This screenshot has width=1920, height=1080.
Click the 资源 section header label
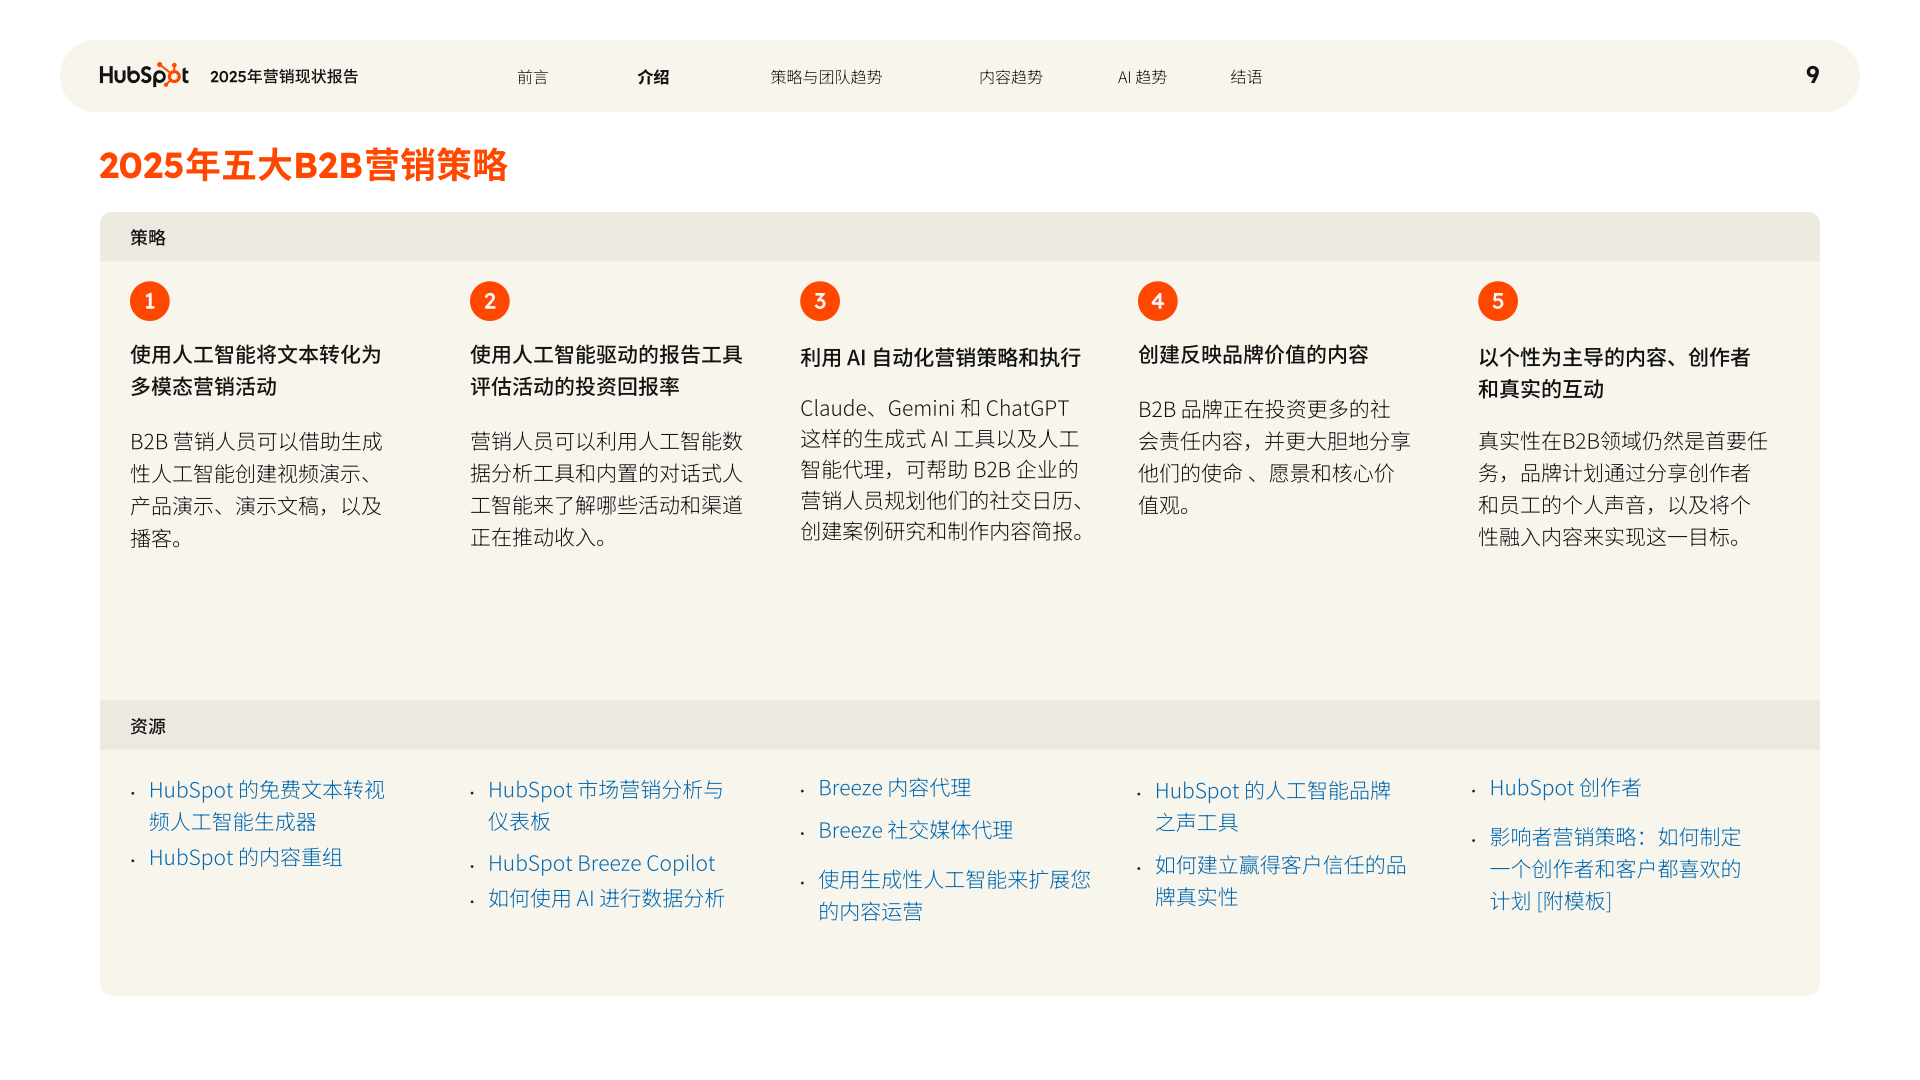coord(148,726)
